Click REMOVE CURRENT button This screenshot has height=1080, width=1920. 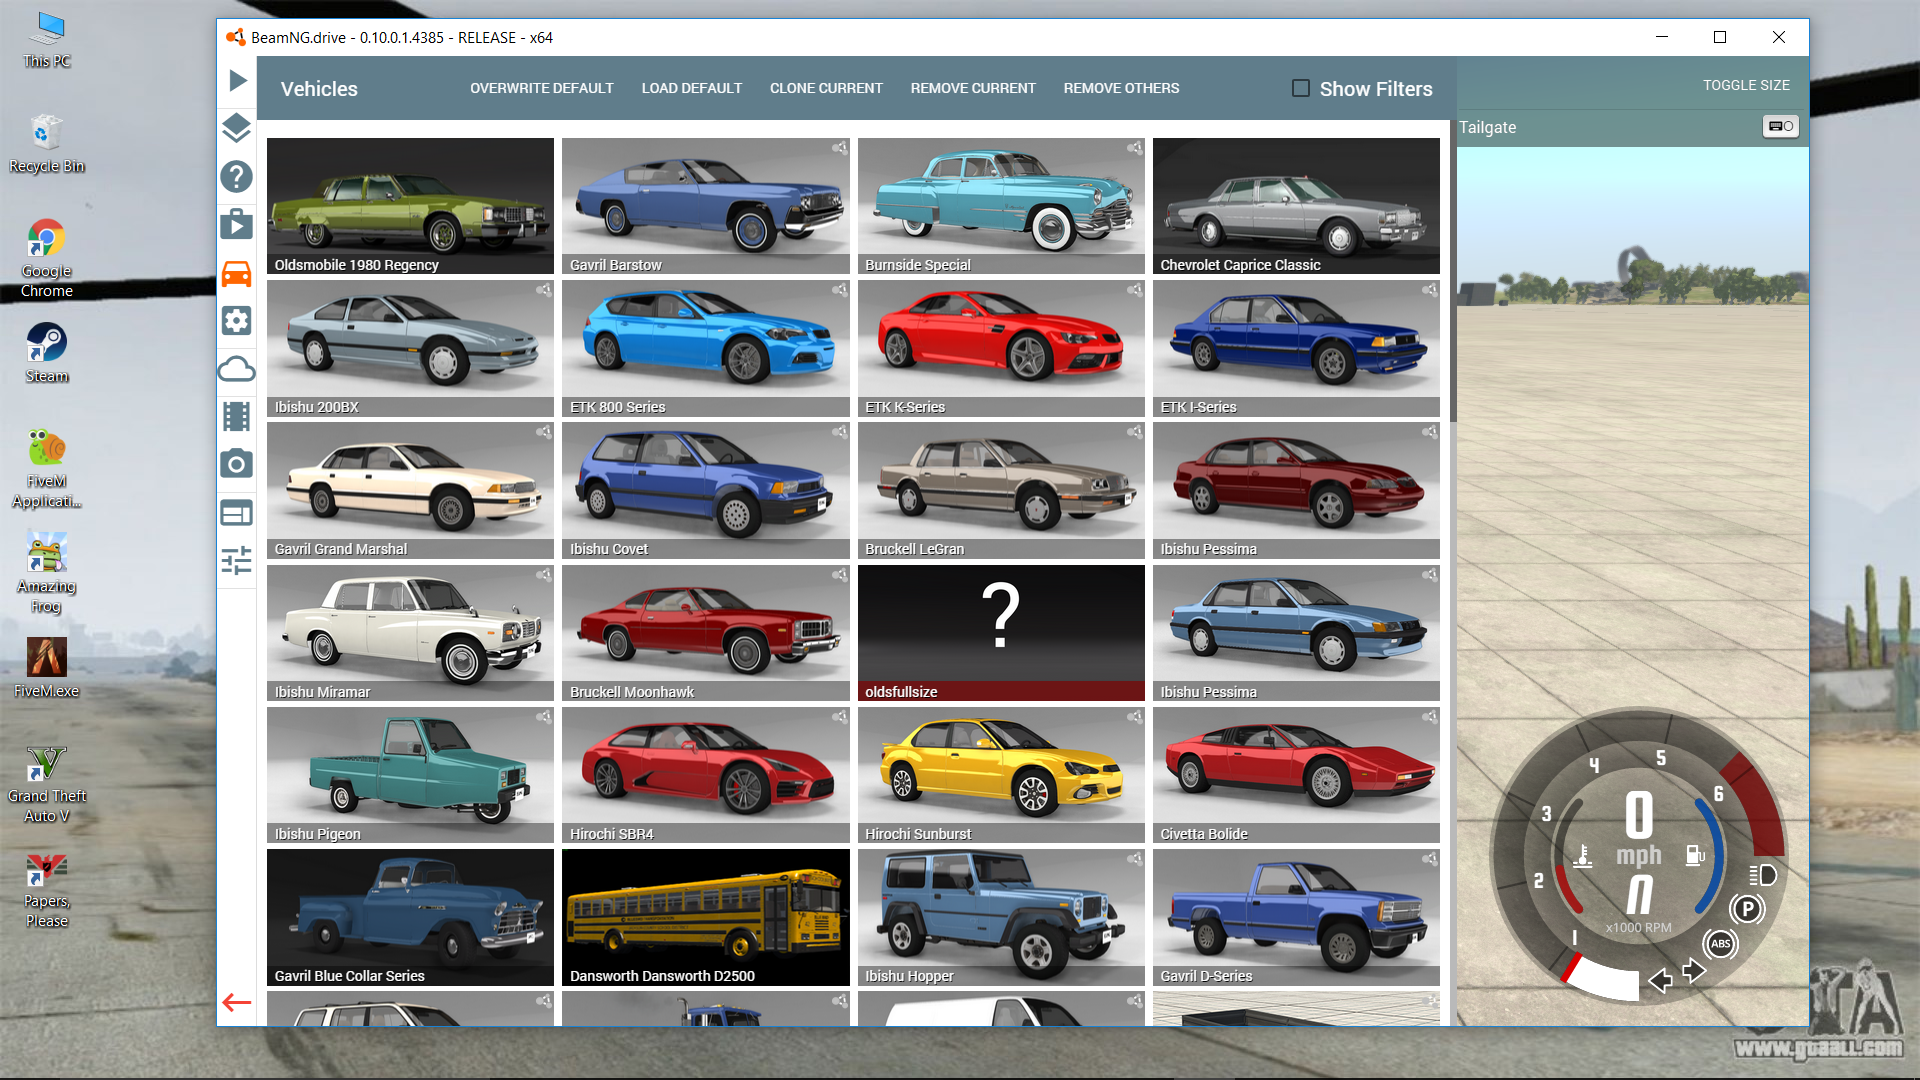point(973,88)
